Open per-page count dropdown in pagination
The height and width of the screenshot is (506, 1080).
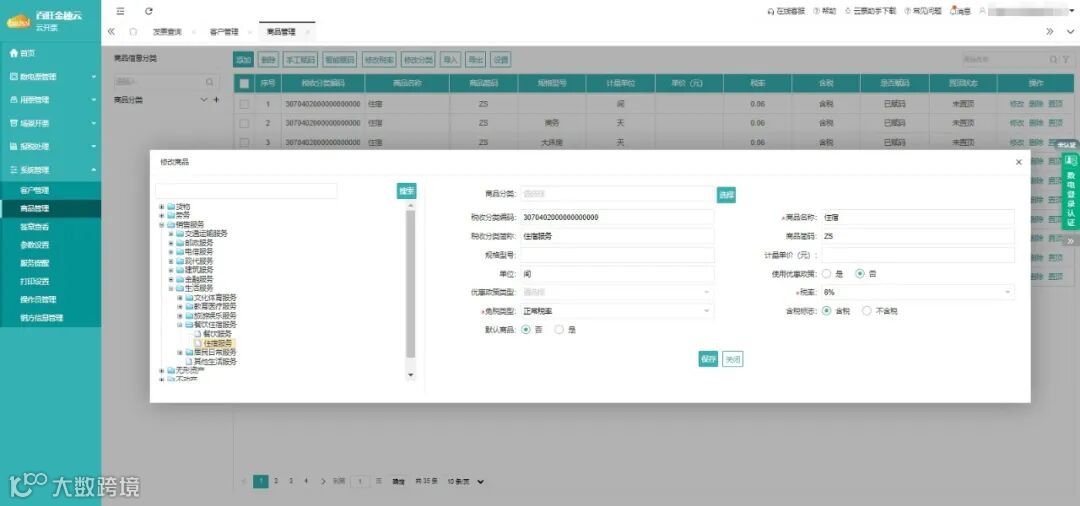(x=466, y=482)
